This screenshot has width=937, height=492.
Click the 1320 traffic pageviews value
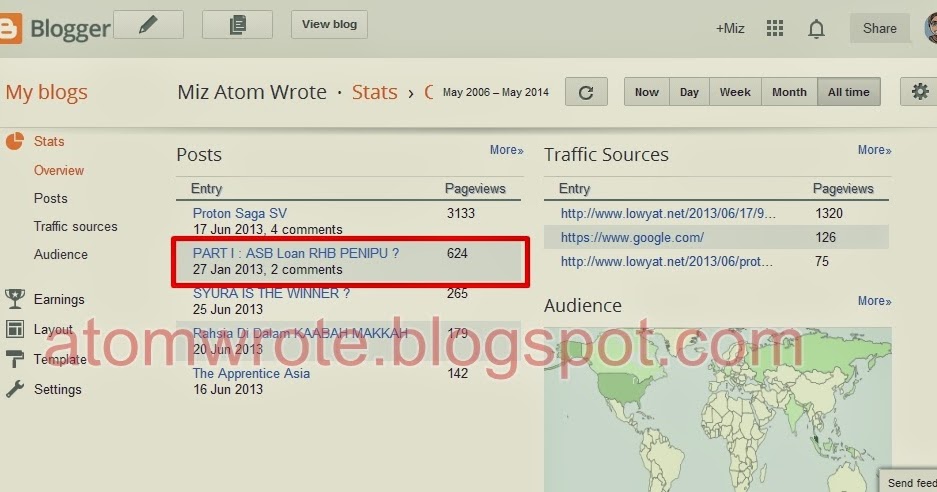click(x=829, y=213)
